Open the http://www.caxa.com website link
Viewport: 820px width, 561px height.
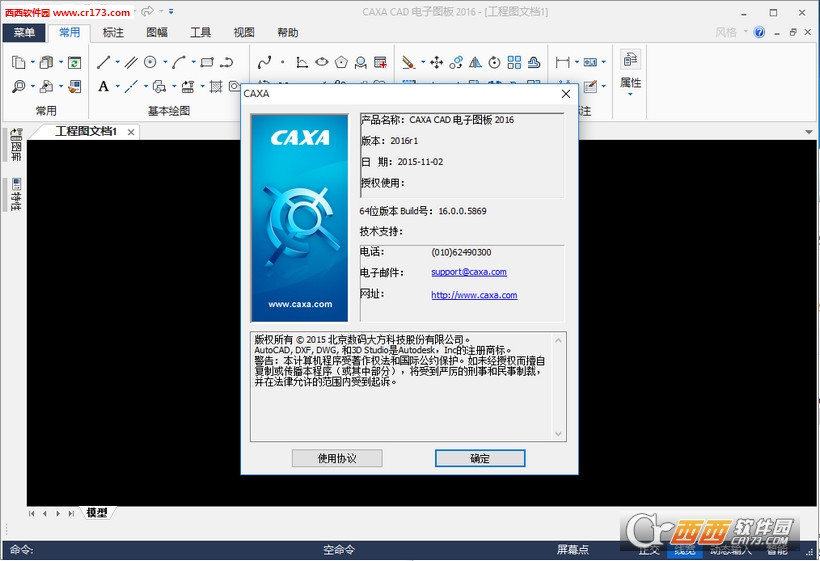474,295
